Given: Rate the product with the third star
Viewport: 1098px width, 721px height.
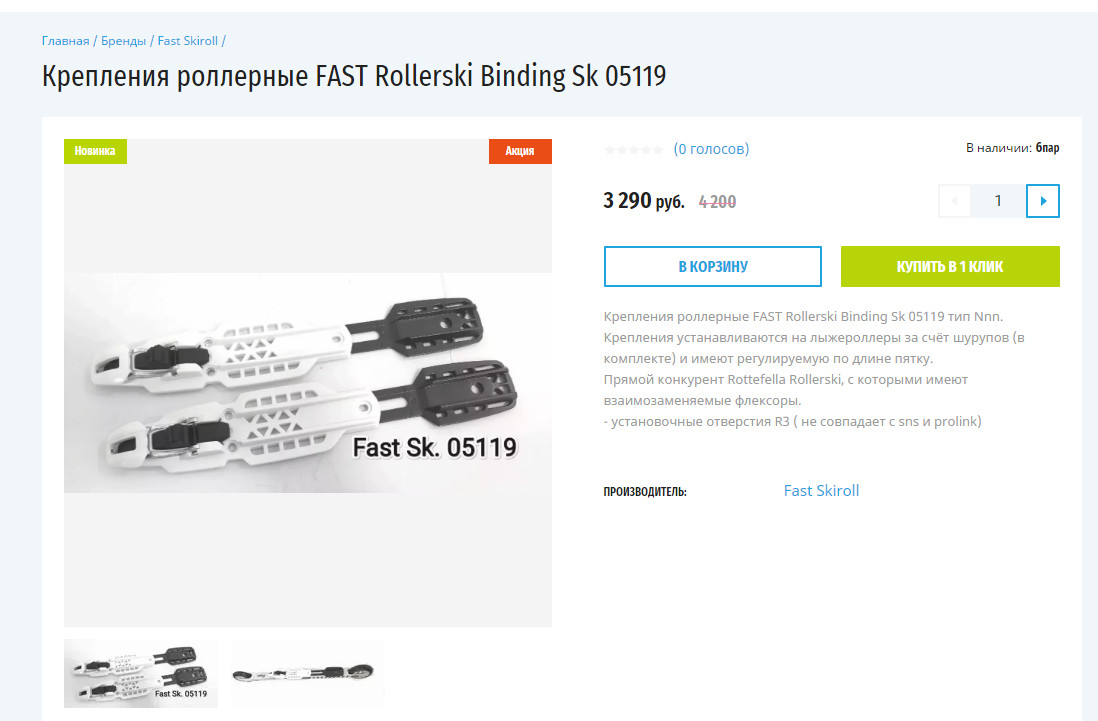Looking at the screenshot, I should pos(633,150).
